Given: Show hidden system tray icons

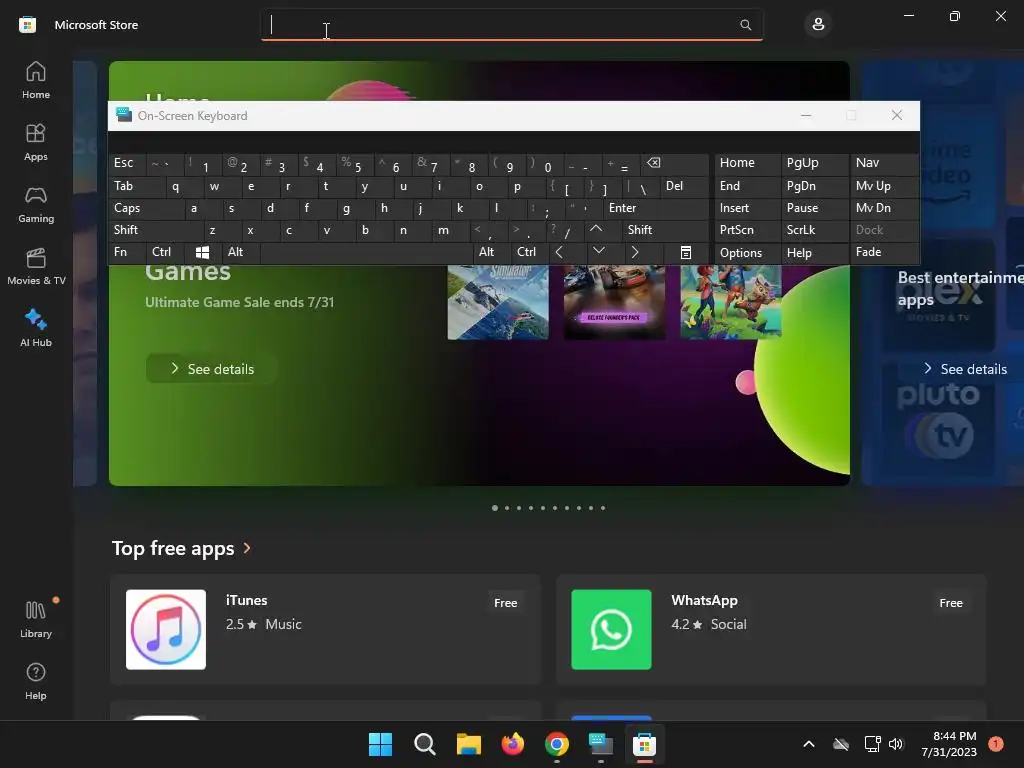Looking at the screenshot, I should pos(808,744).
